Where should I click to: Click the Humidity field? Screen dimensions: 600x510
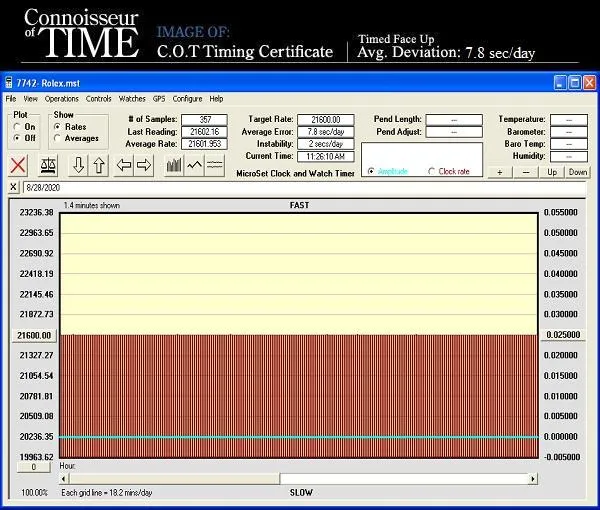pos(569,156)
